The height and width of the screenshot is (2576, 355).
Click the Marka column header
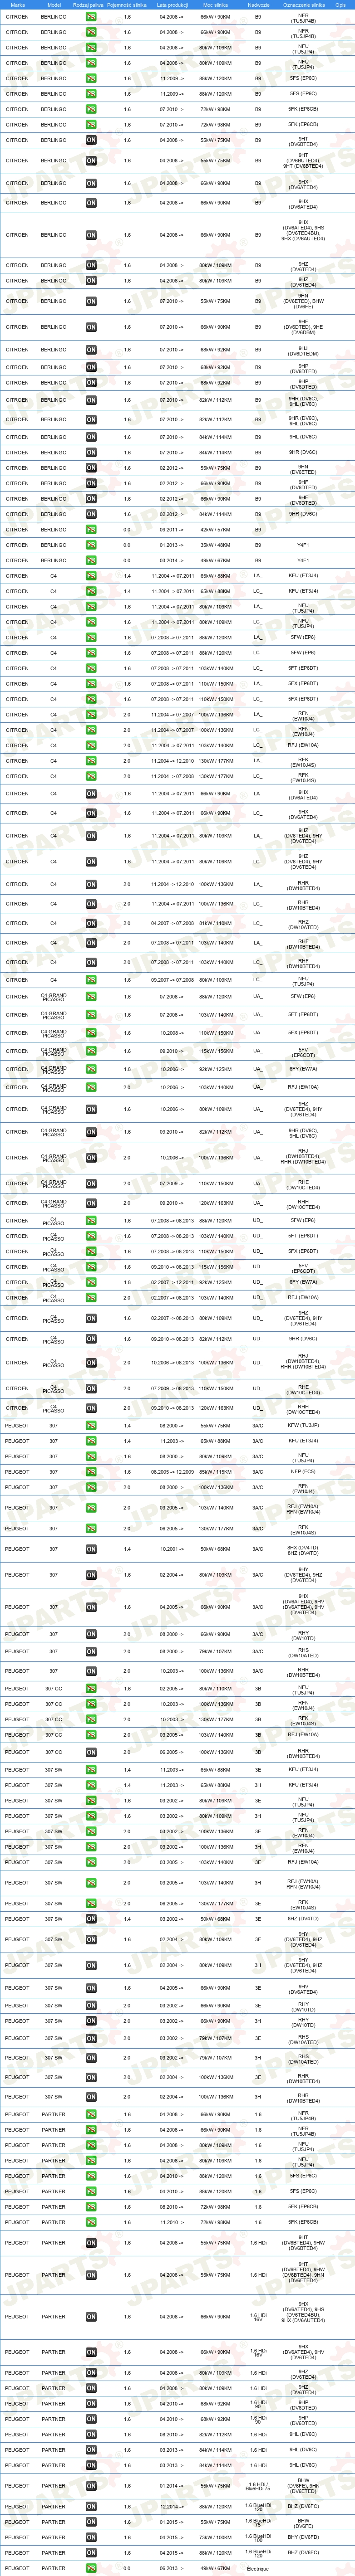pos(18,5)
